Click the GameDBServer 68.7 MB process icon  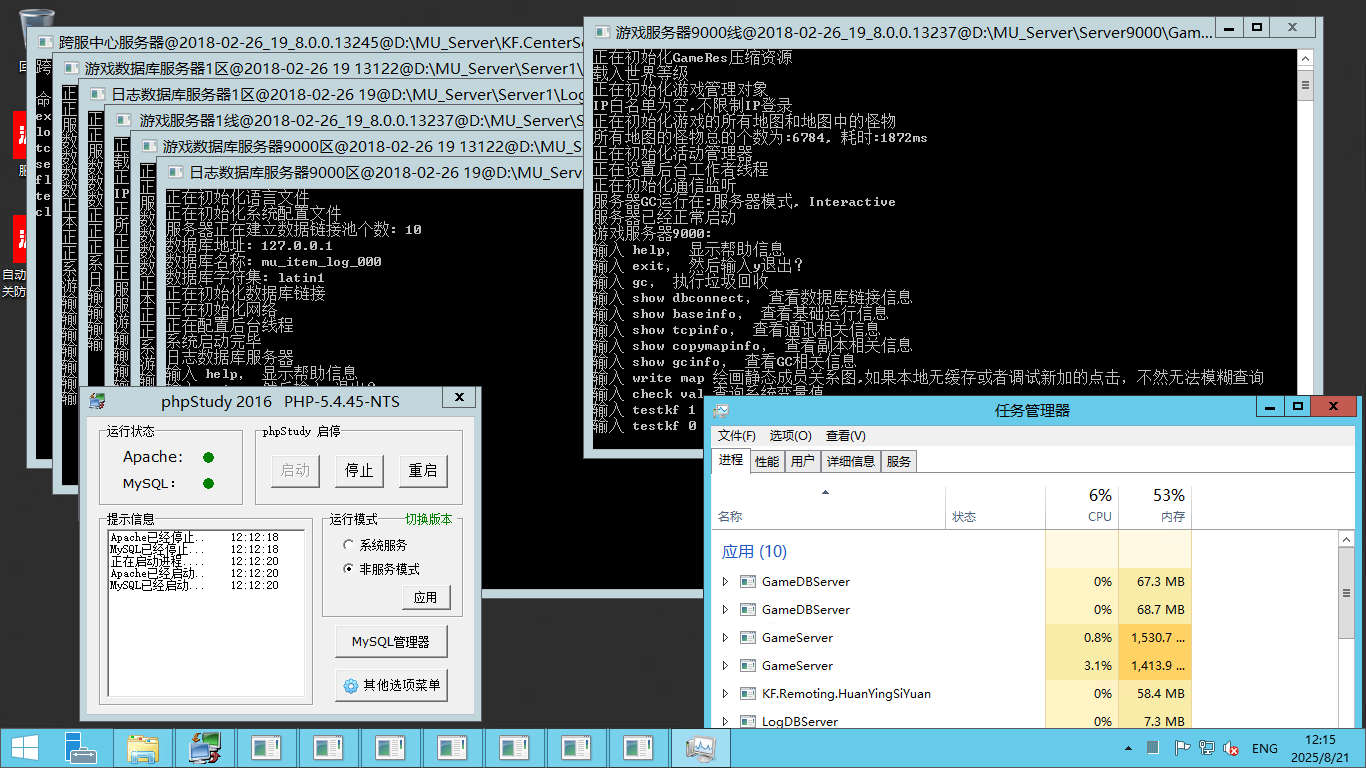747,609
